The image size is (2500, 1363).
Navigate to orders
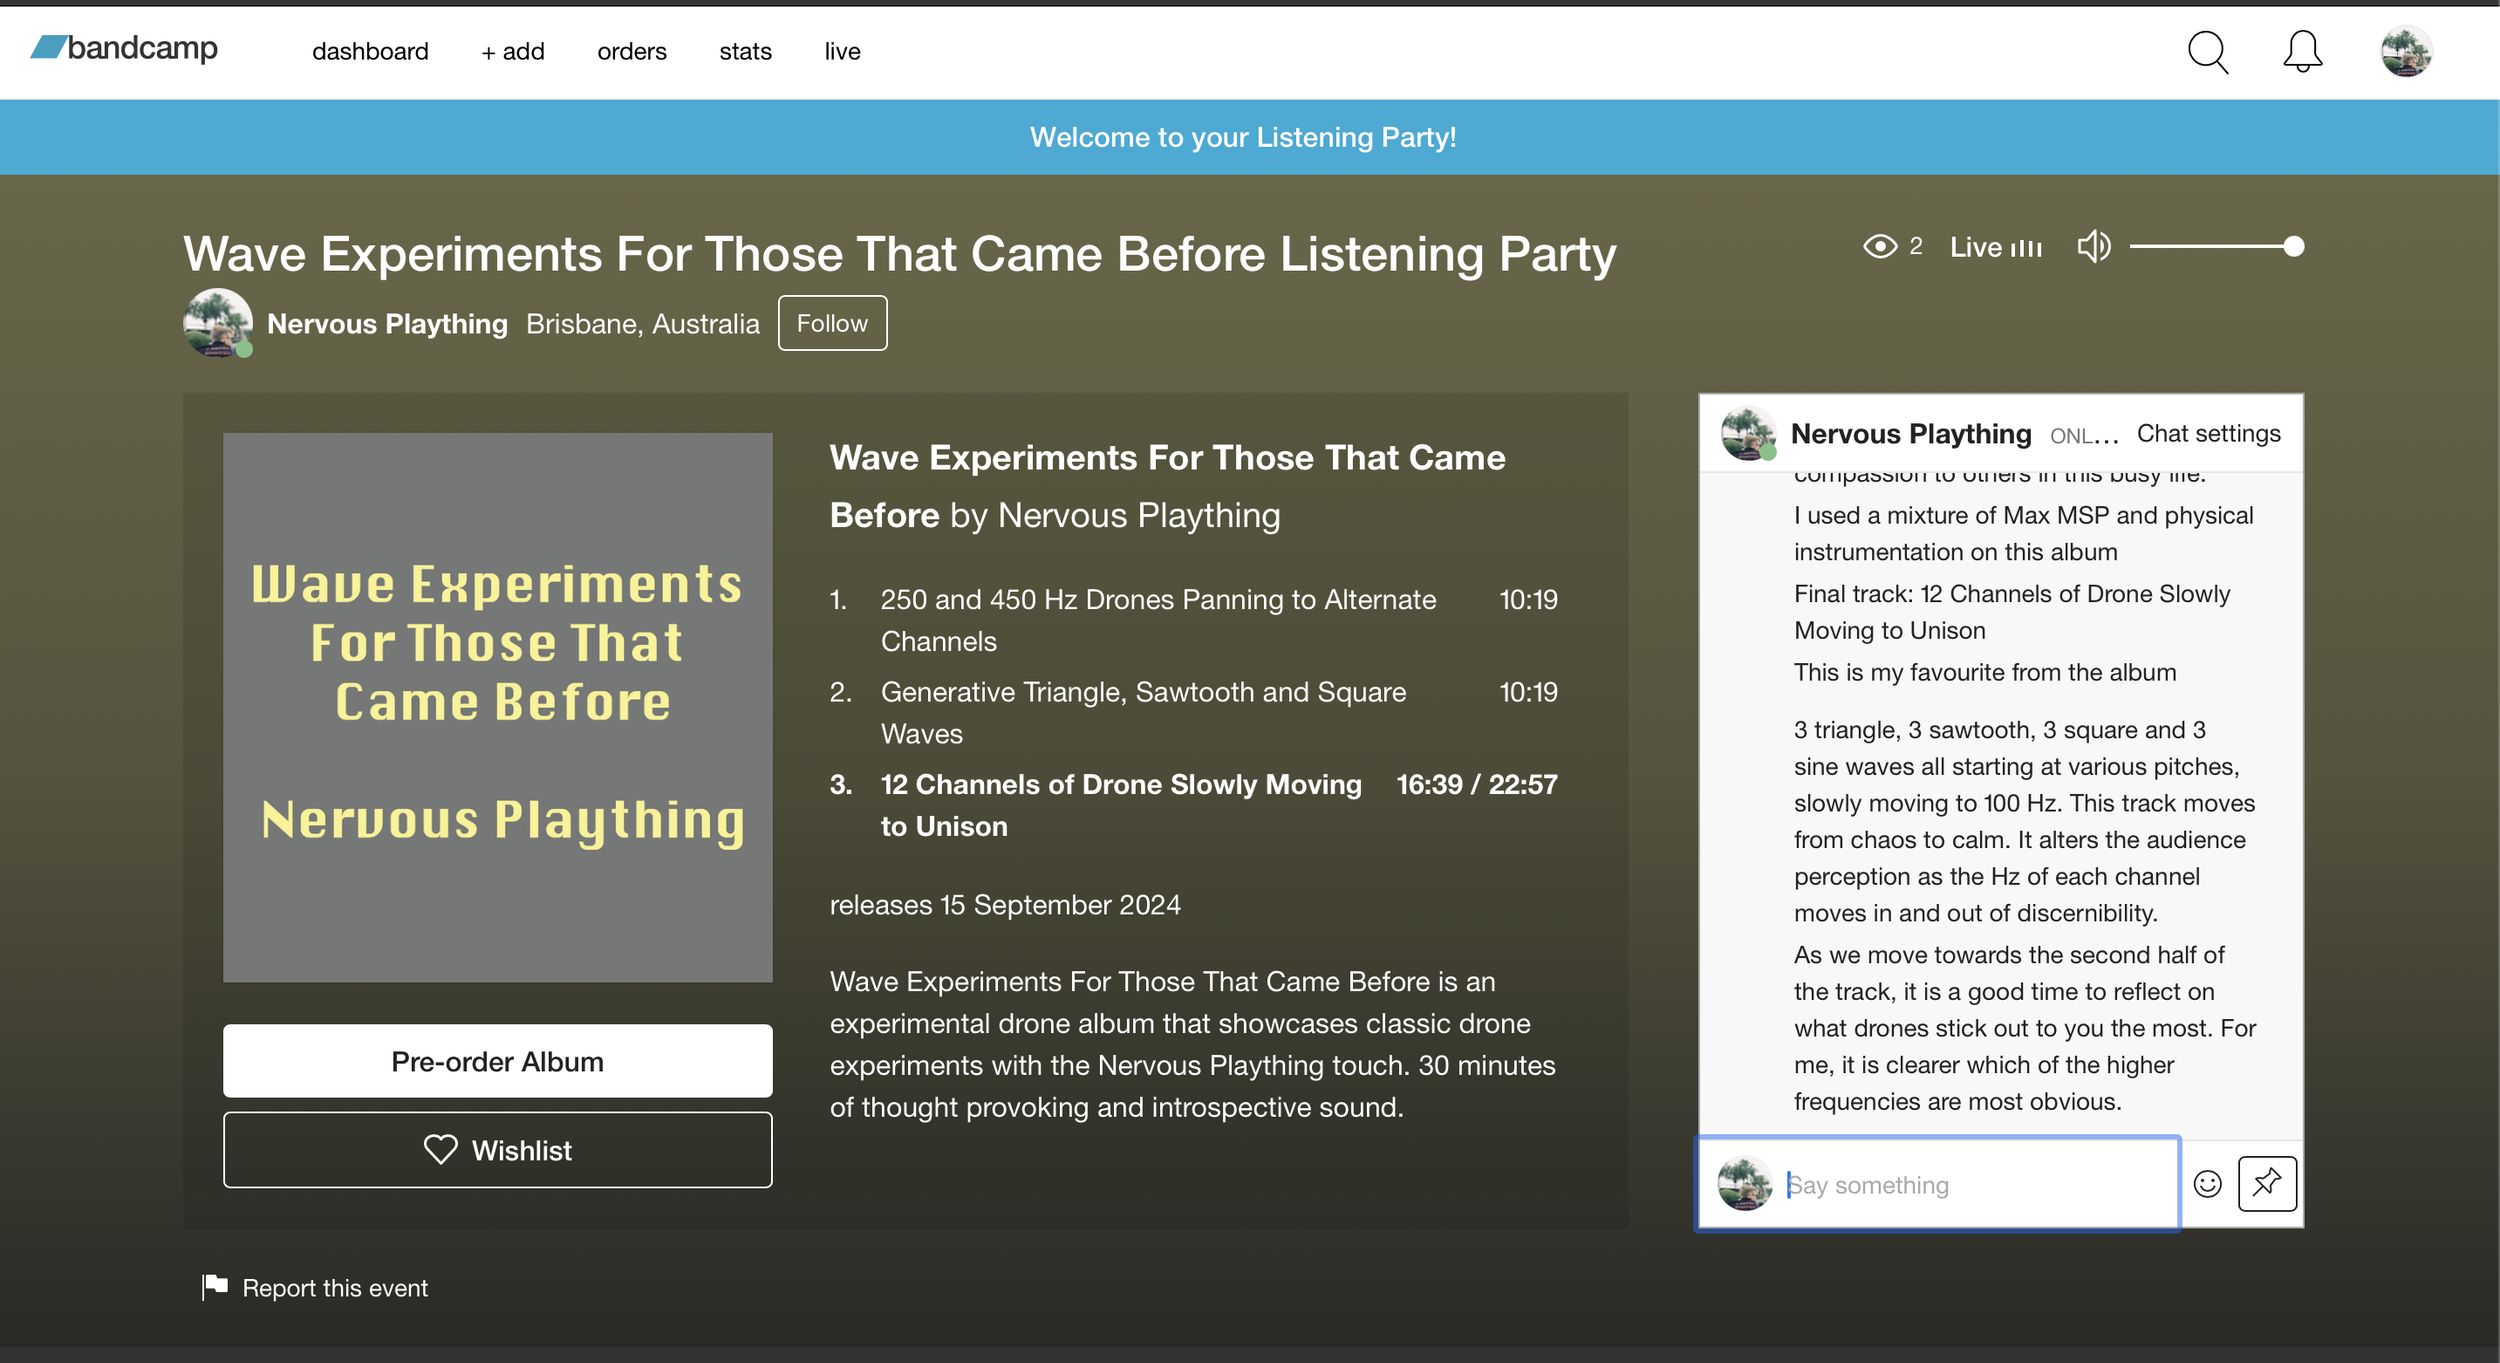[x=632, y=51]
